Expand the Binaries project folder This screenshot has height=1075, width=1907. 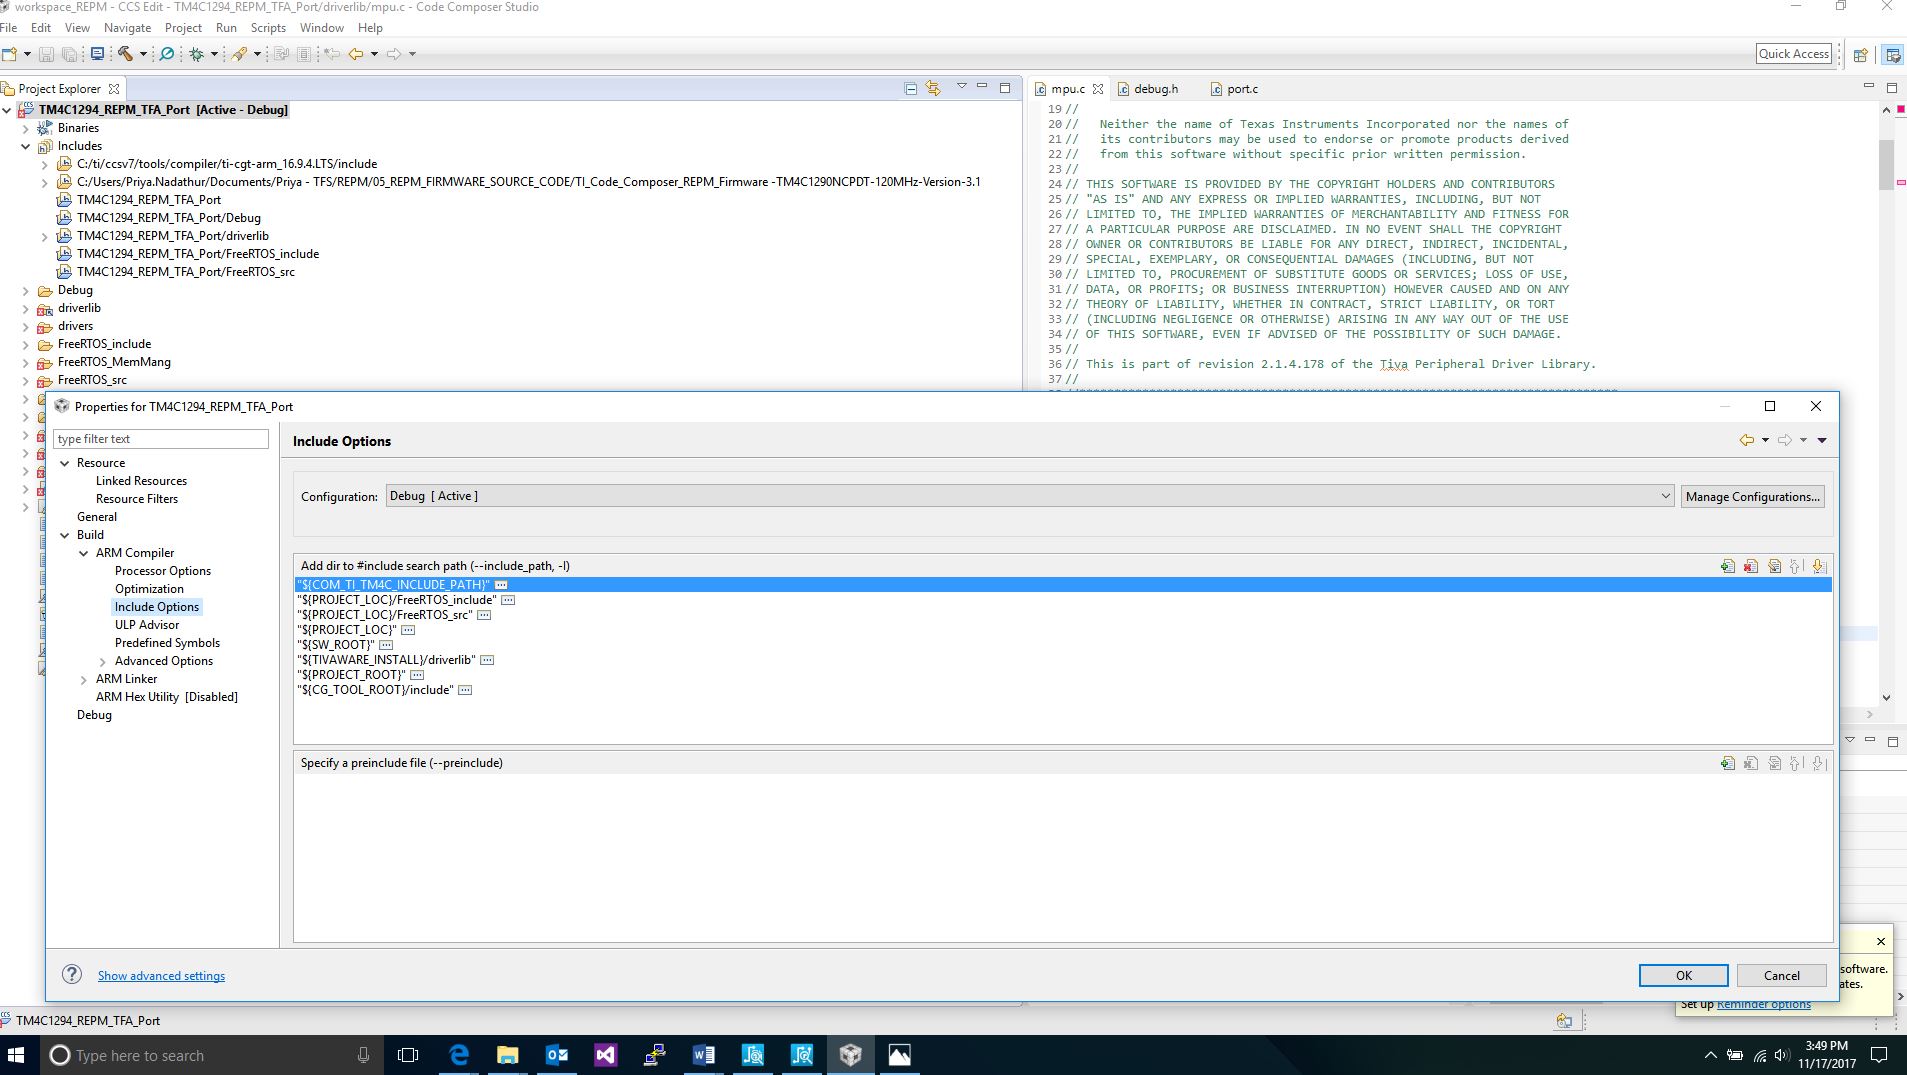[26, 128]
